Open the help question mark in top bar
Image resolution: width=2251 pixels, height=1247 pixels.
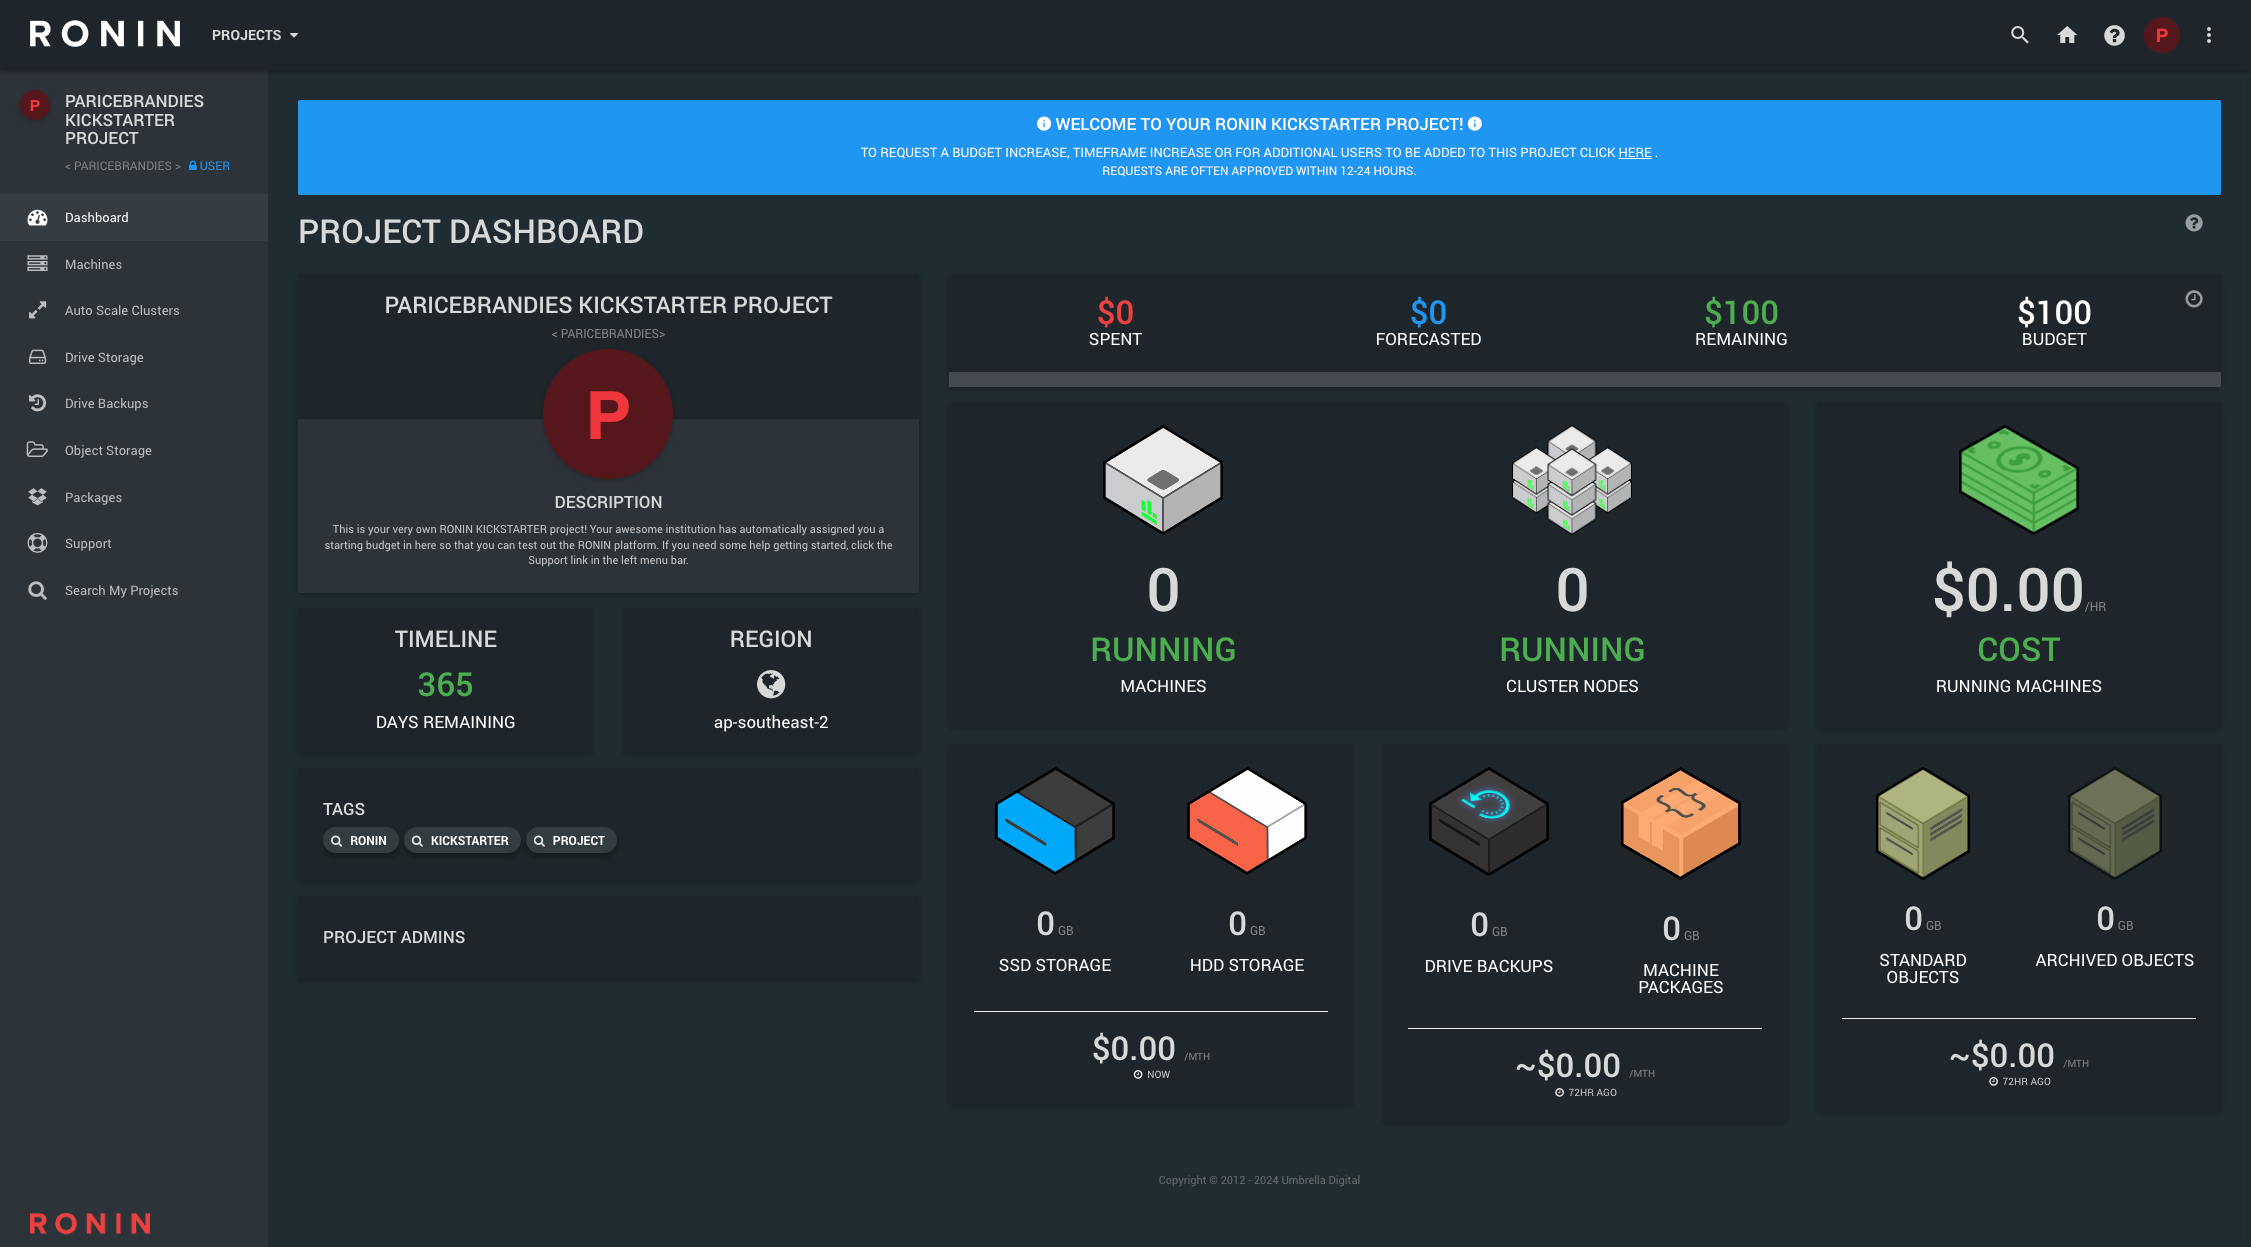(2114, 35)
